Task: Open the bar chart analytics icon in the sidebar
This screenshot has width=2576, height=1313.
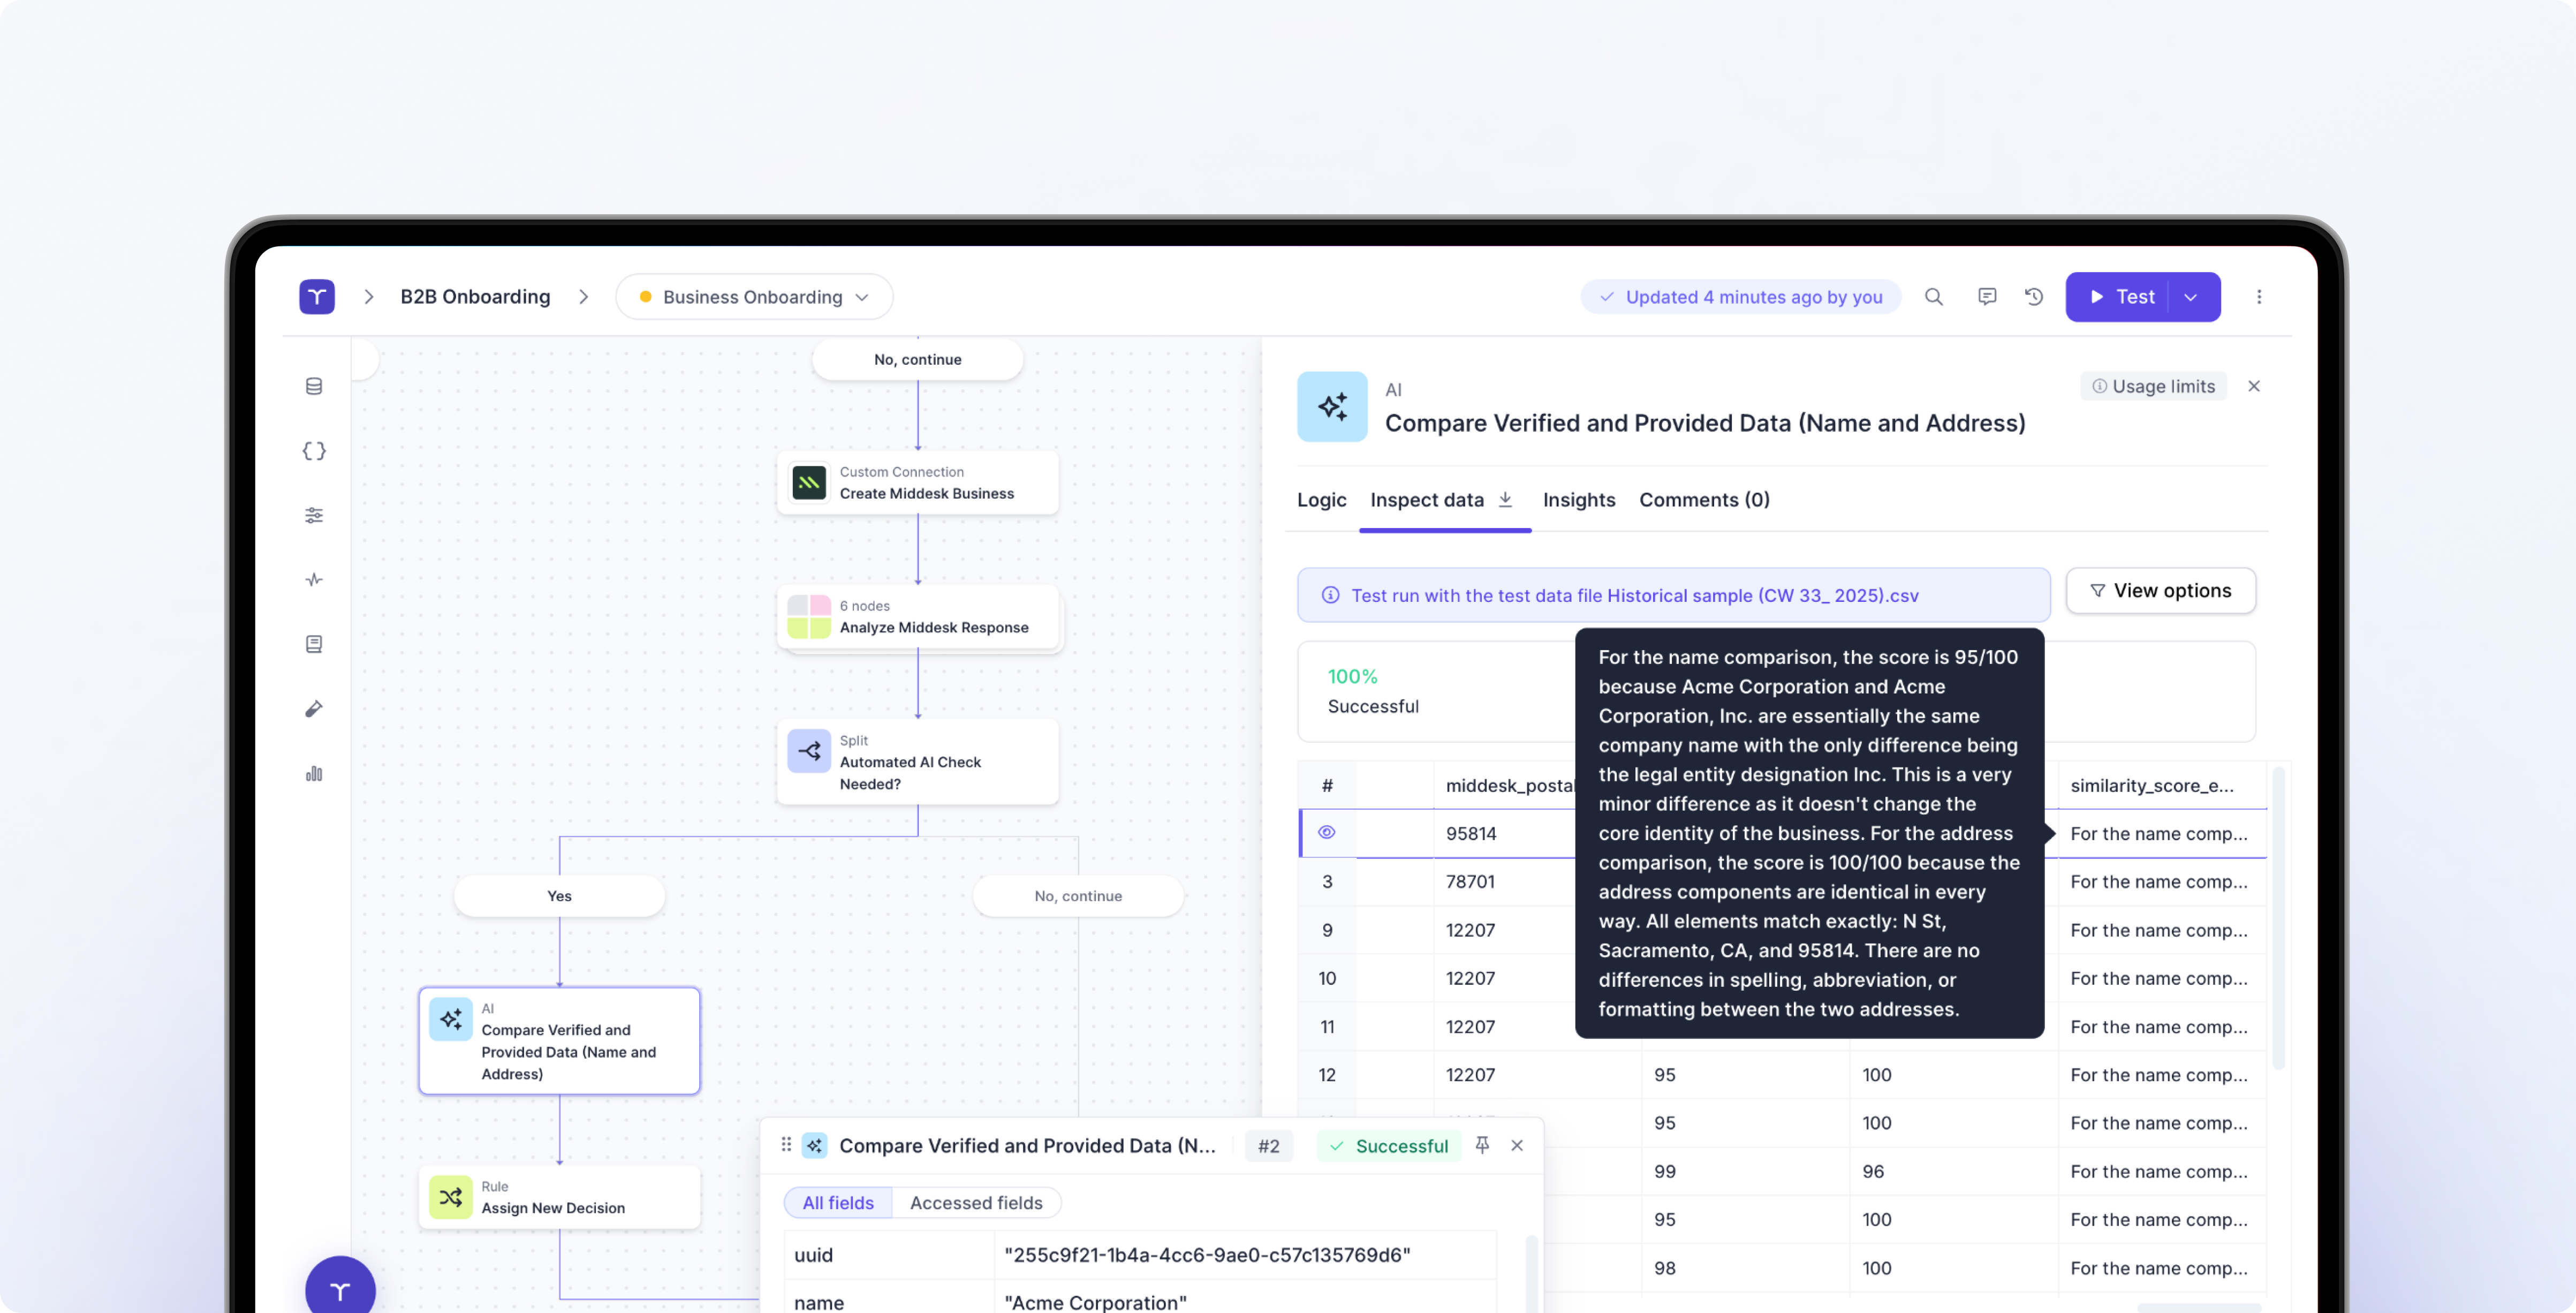Action: [x=314, y=773]
